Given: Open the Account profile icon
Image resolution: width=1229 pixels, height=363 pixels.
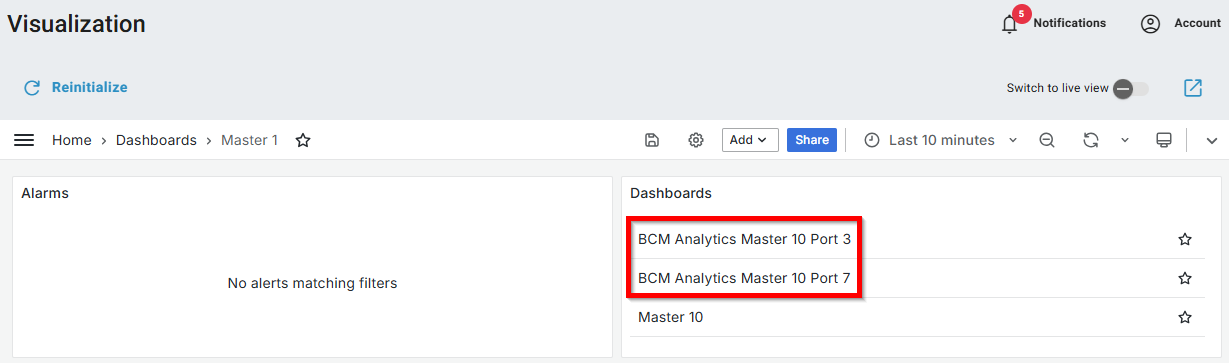Looking at the screenshot, I should tap(1150, 24).
